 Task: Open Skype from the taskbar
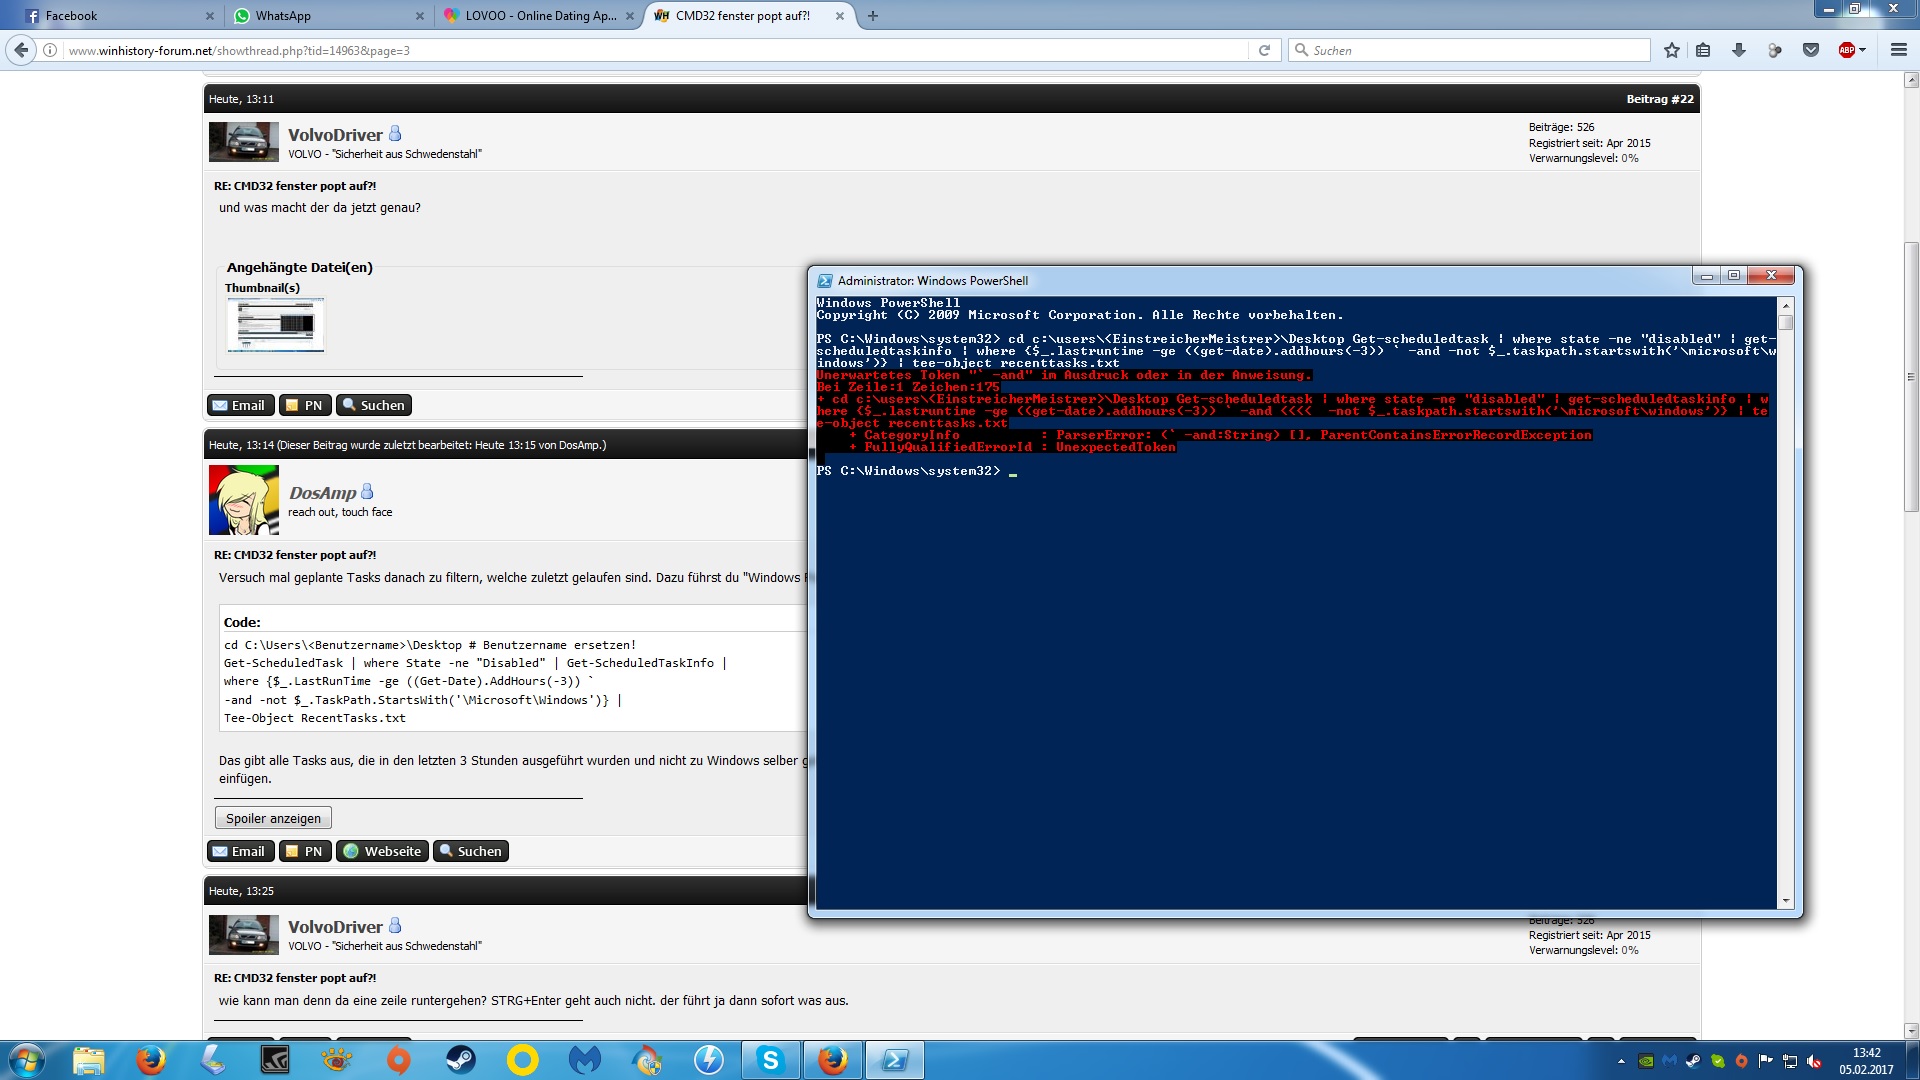click(770, 1060)
